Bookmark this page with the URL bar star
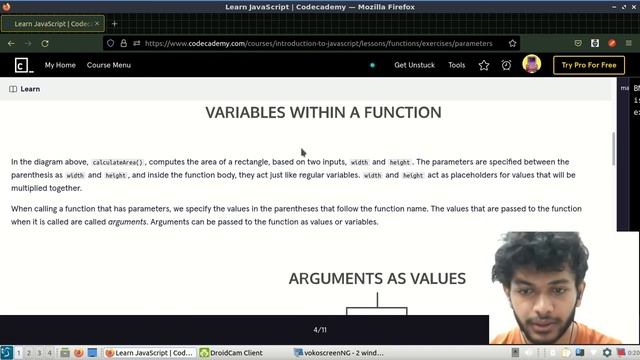The width and height of the screenshot is (640, 360). click(512, 43)
